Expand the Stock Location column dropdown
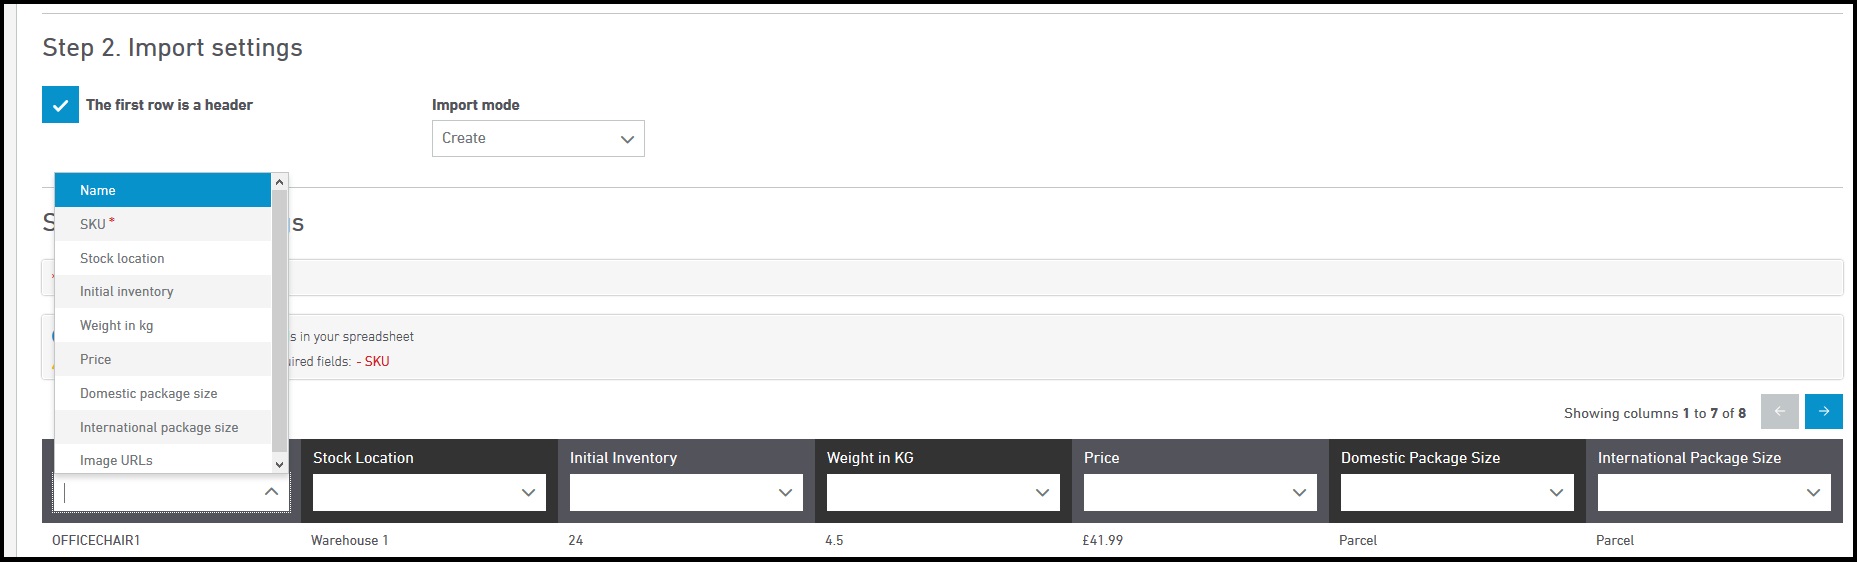This screenshot has width=1857, height=562. [429, 492]
